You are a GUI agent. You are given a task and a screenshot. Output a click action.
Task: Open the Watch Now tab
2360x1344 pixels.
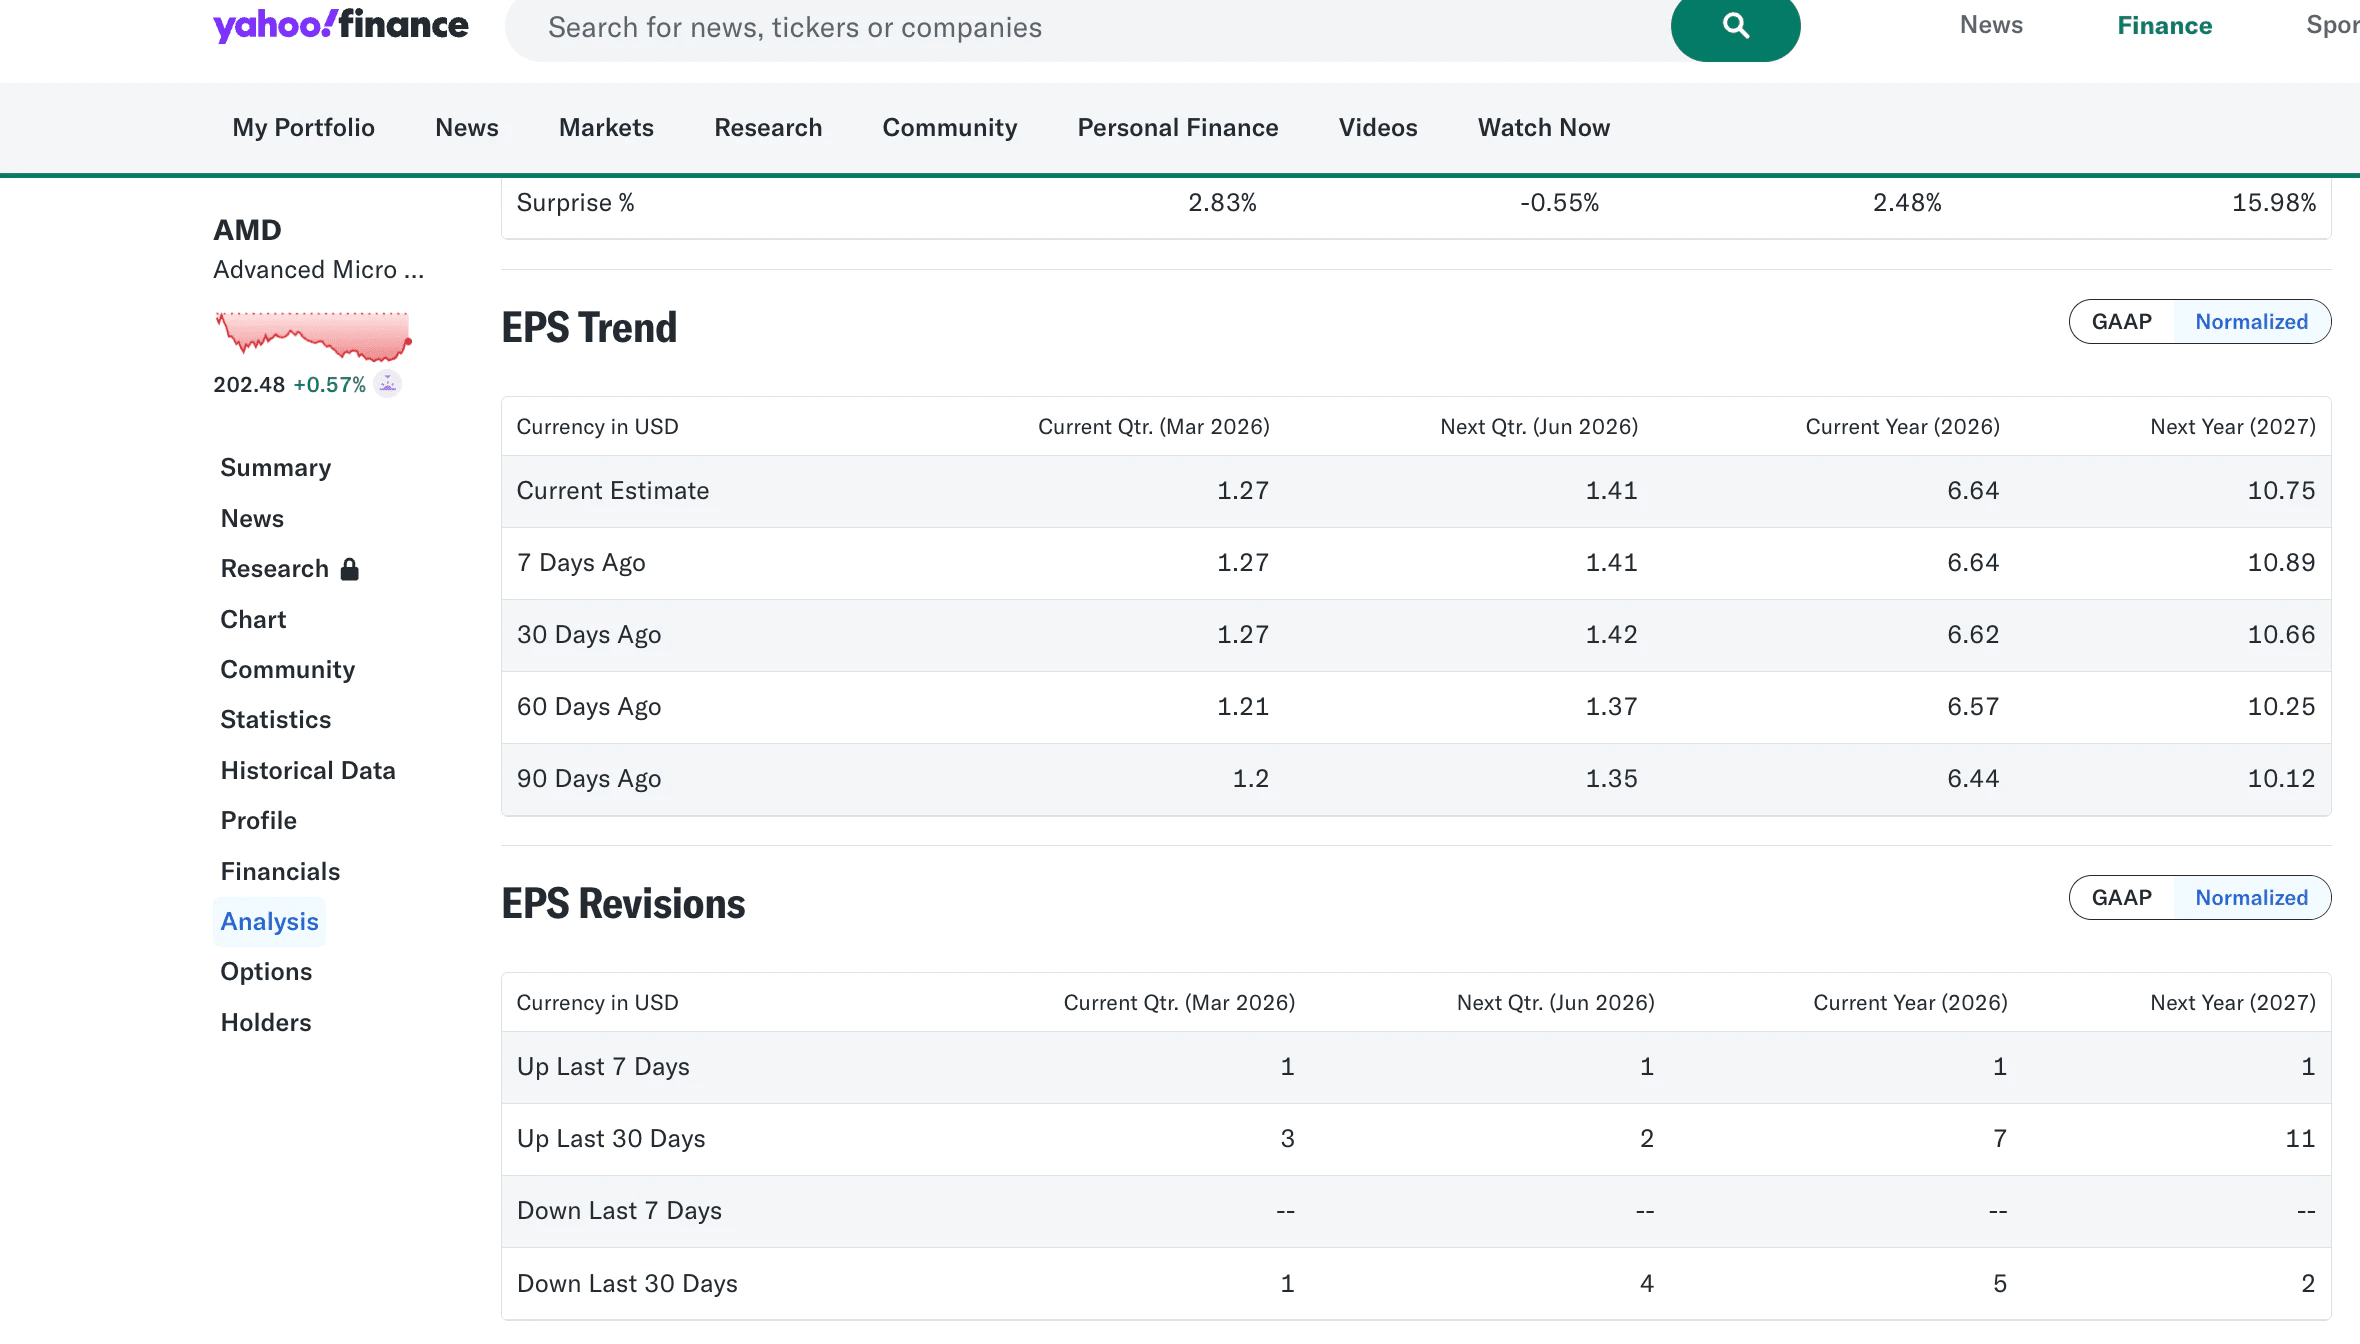(1542, 127)
